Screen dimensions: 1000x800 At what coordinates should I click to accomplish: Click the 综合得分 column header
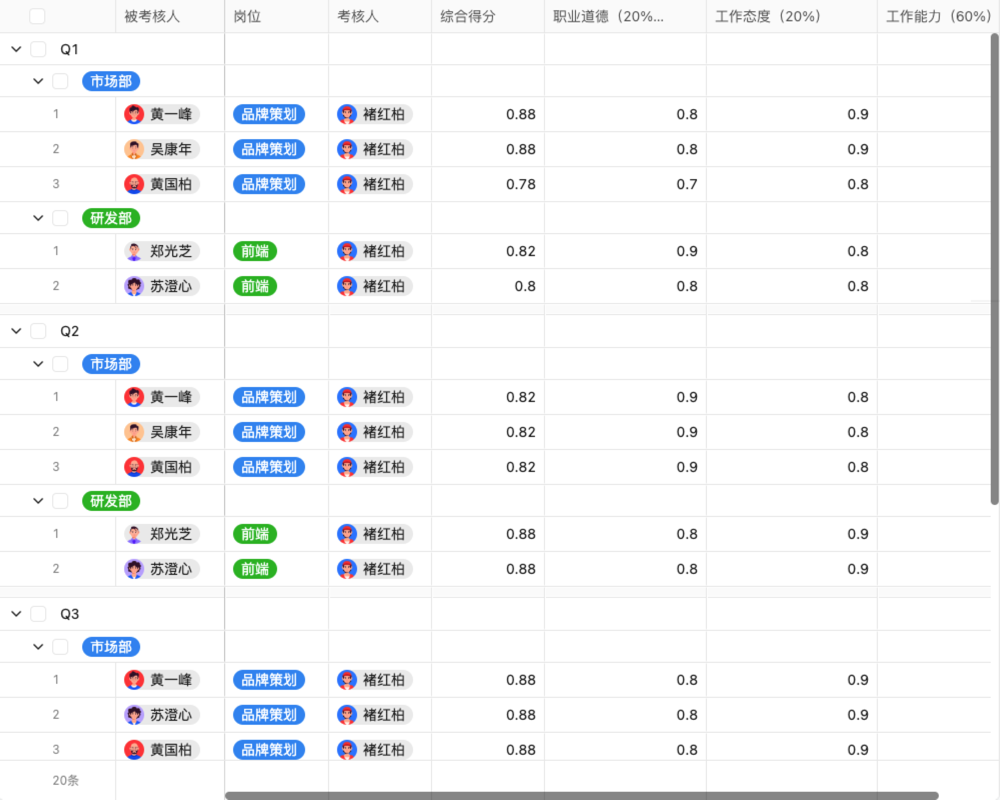(x=468, y=16)
